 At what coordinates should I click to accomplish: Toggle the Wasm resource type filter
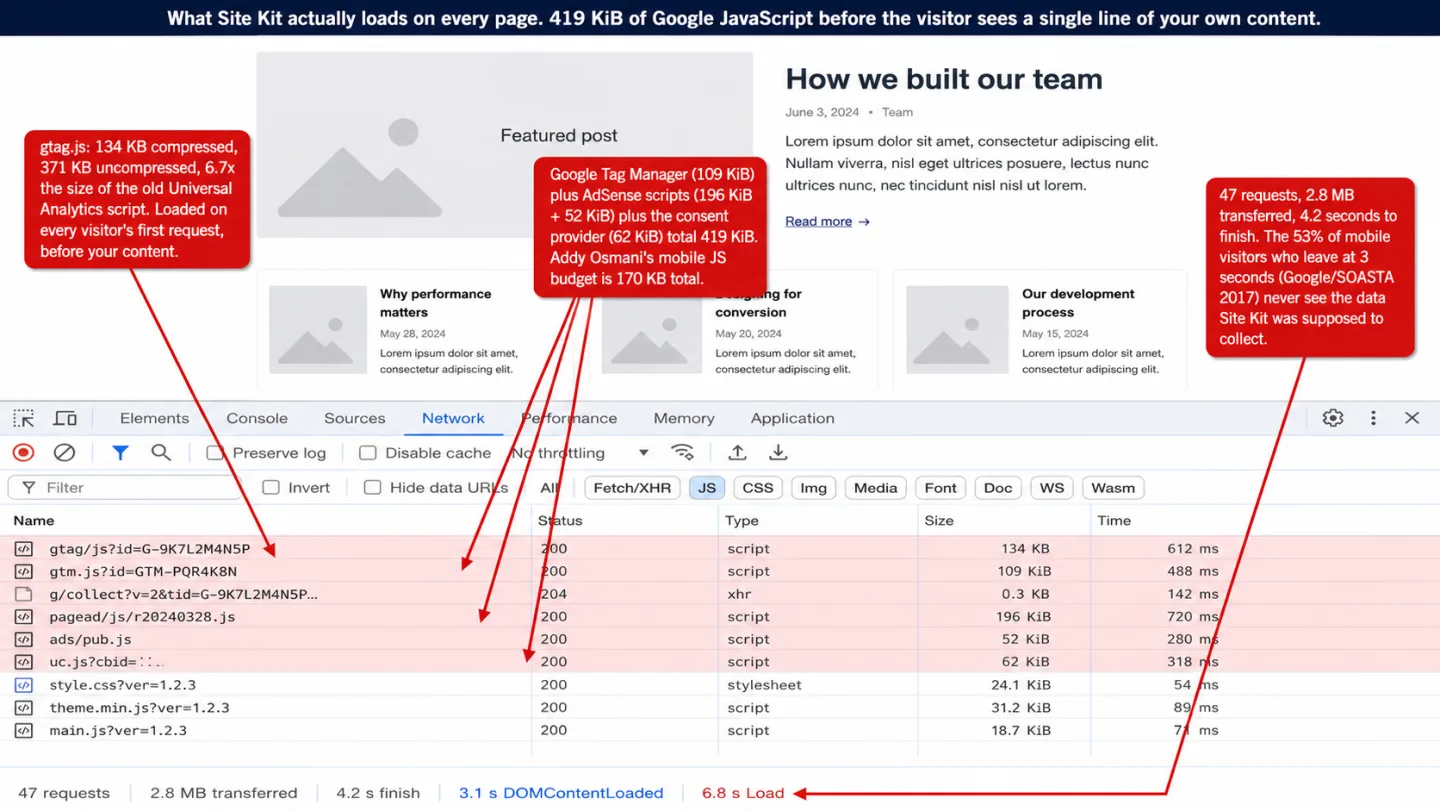(x=1113, y=488)
